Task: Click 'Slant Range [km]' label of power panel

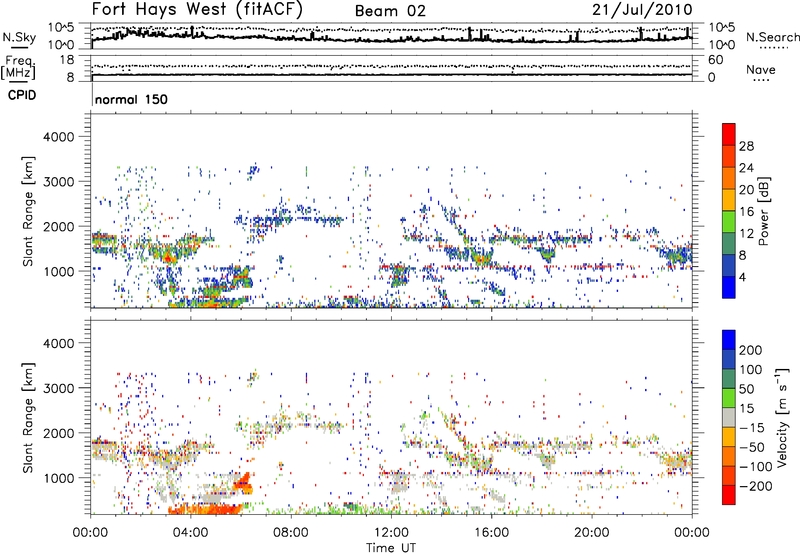Action: point(28,211)
